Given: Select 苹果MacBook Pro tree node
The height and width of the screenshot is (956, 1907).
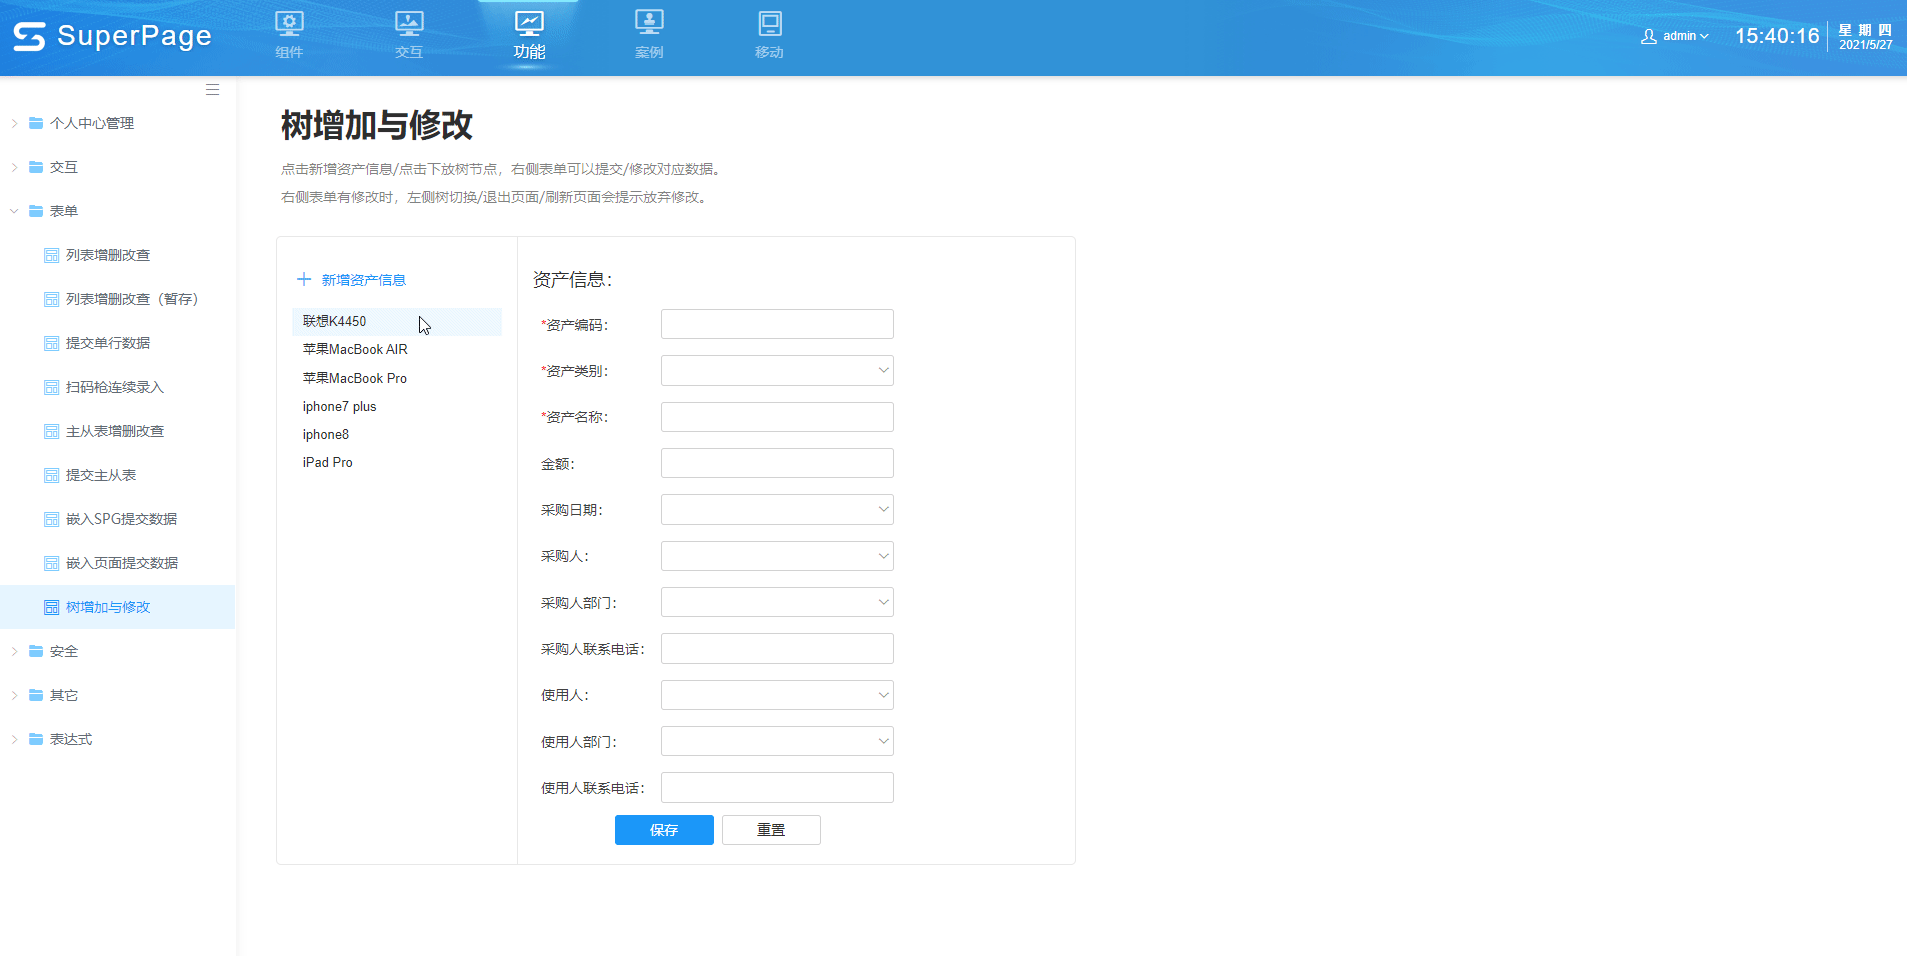Looking at the screenshot, I should coord(355,378).
